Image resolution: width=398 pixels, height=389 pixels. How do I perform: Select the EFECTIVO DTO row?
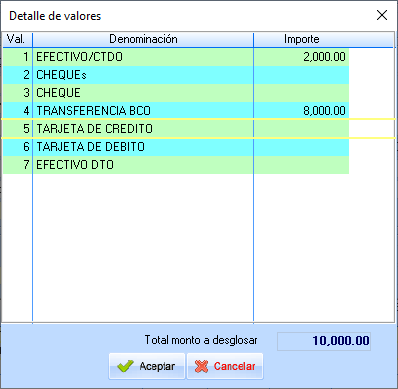[176, 165]
